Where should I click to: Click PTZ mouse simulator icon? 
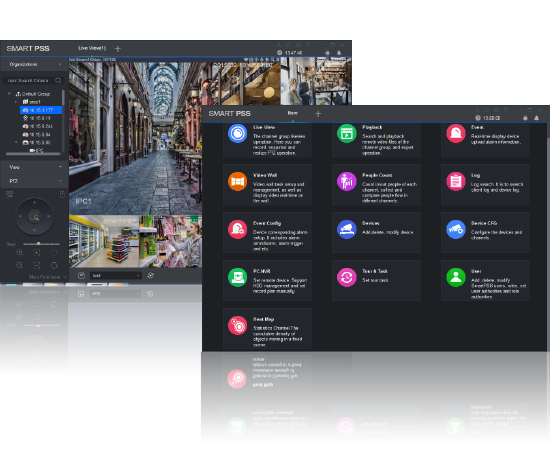(62, 194)
